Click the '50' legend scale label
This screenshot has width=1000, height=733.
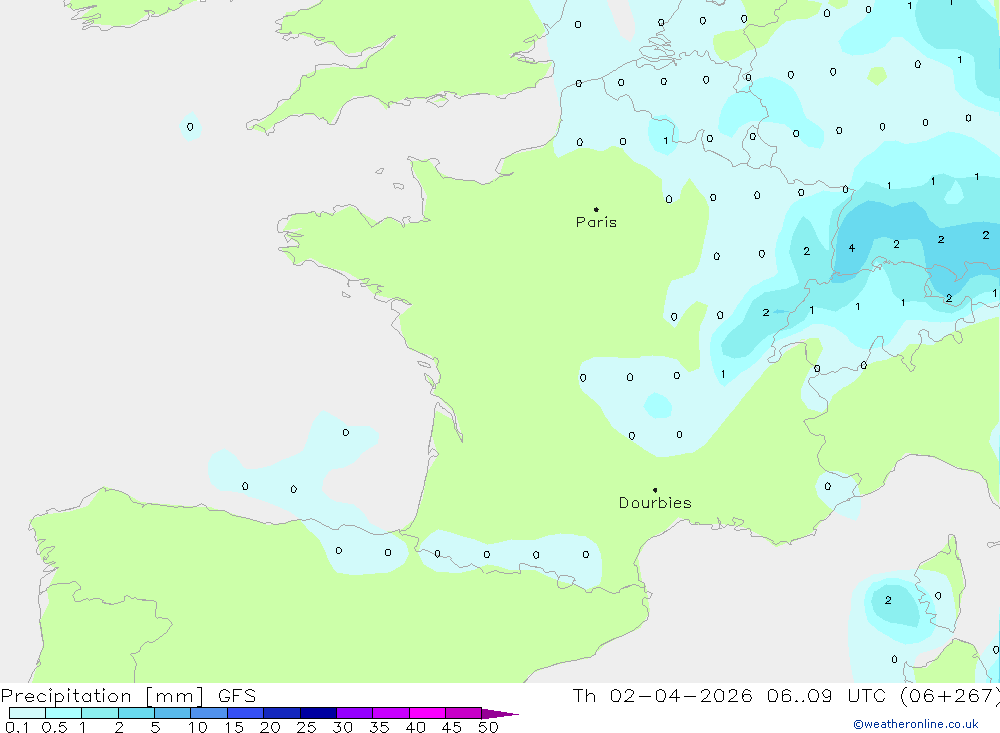tap(488, 727)
